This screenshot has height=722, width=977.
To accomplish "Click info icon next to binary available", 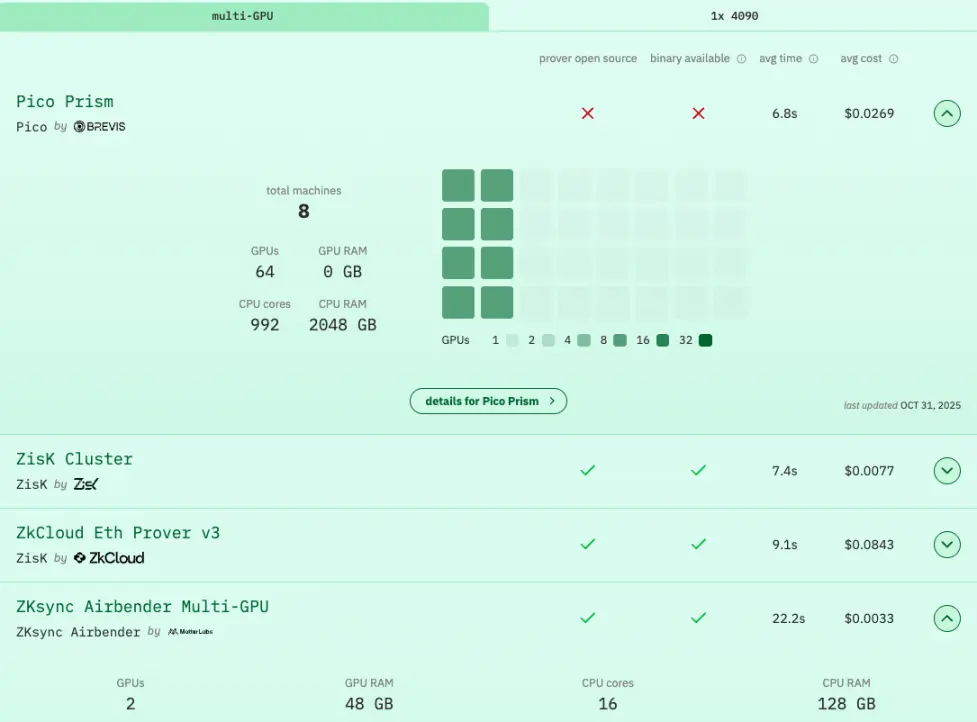I will 741,59.
